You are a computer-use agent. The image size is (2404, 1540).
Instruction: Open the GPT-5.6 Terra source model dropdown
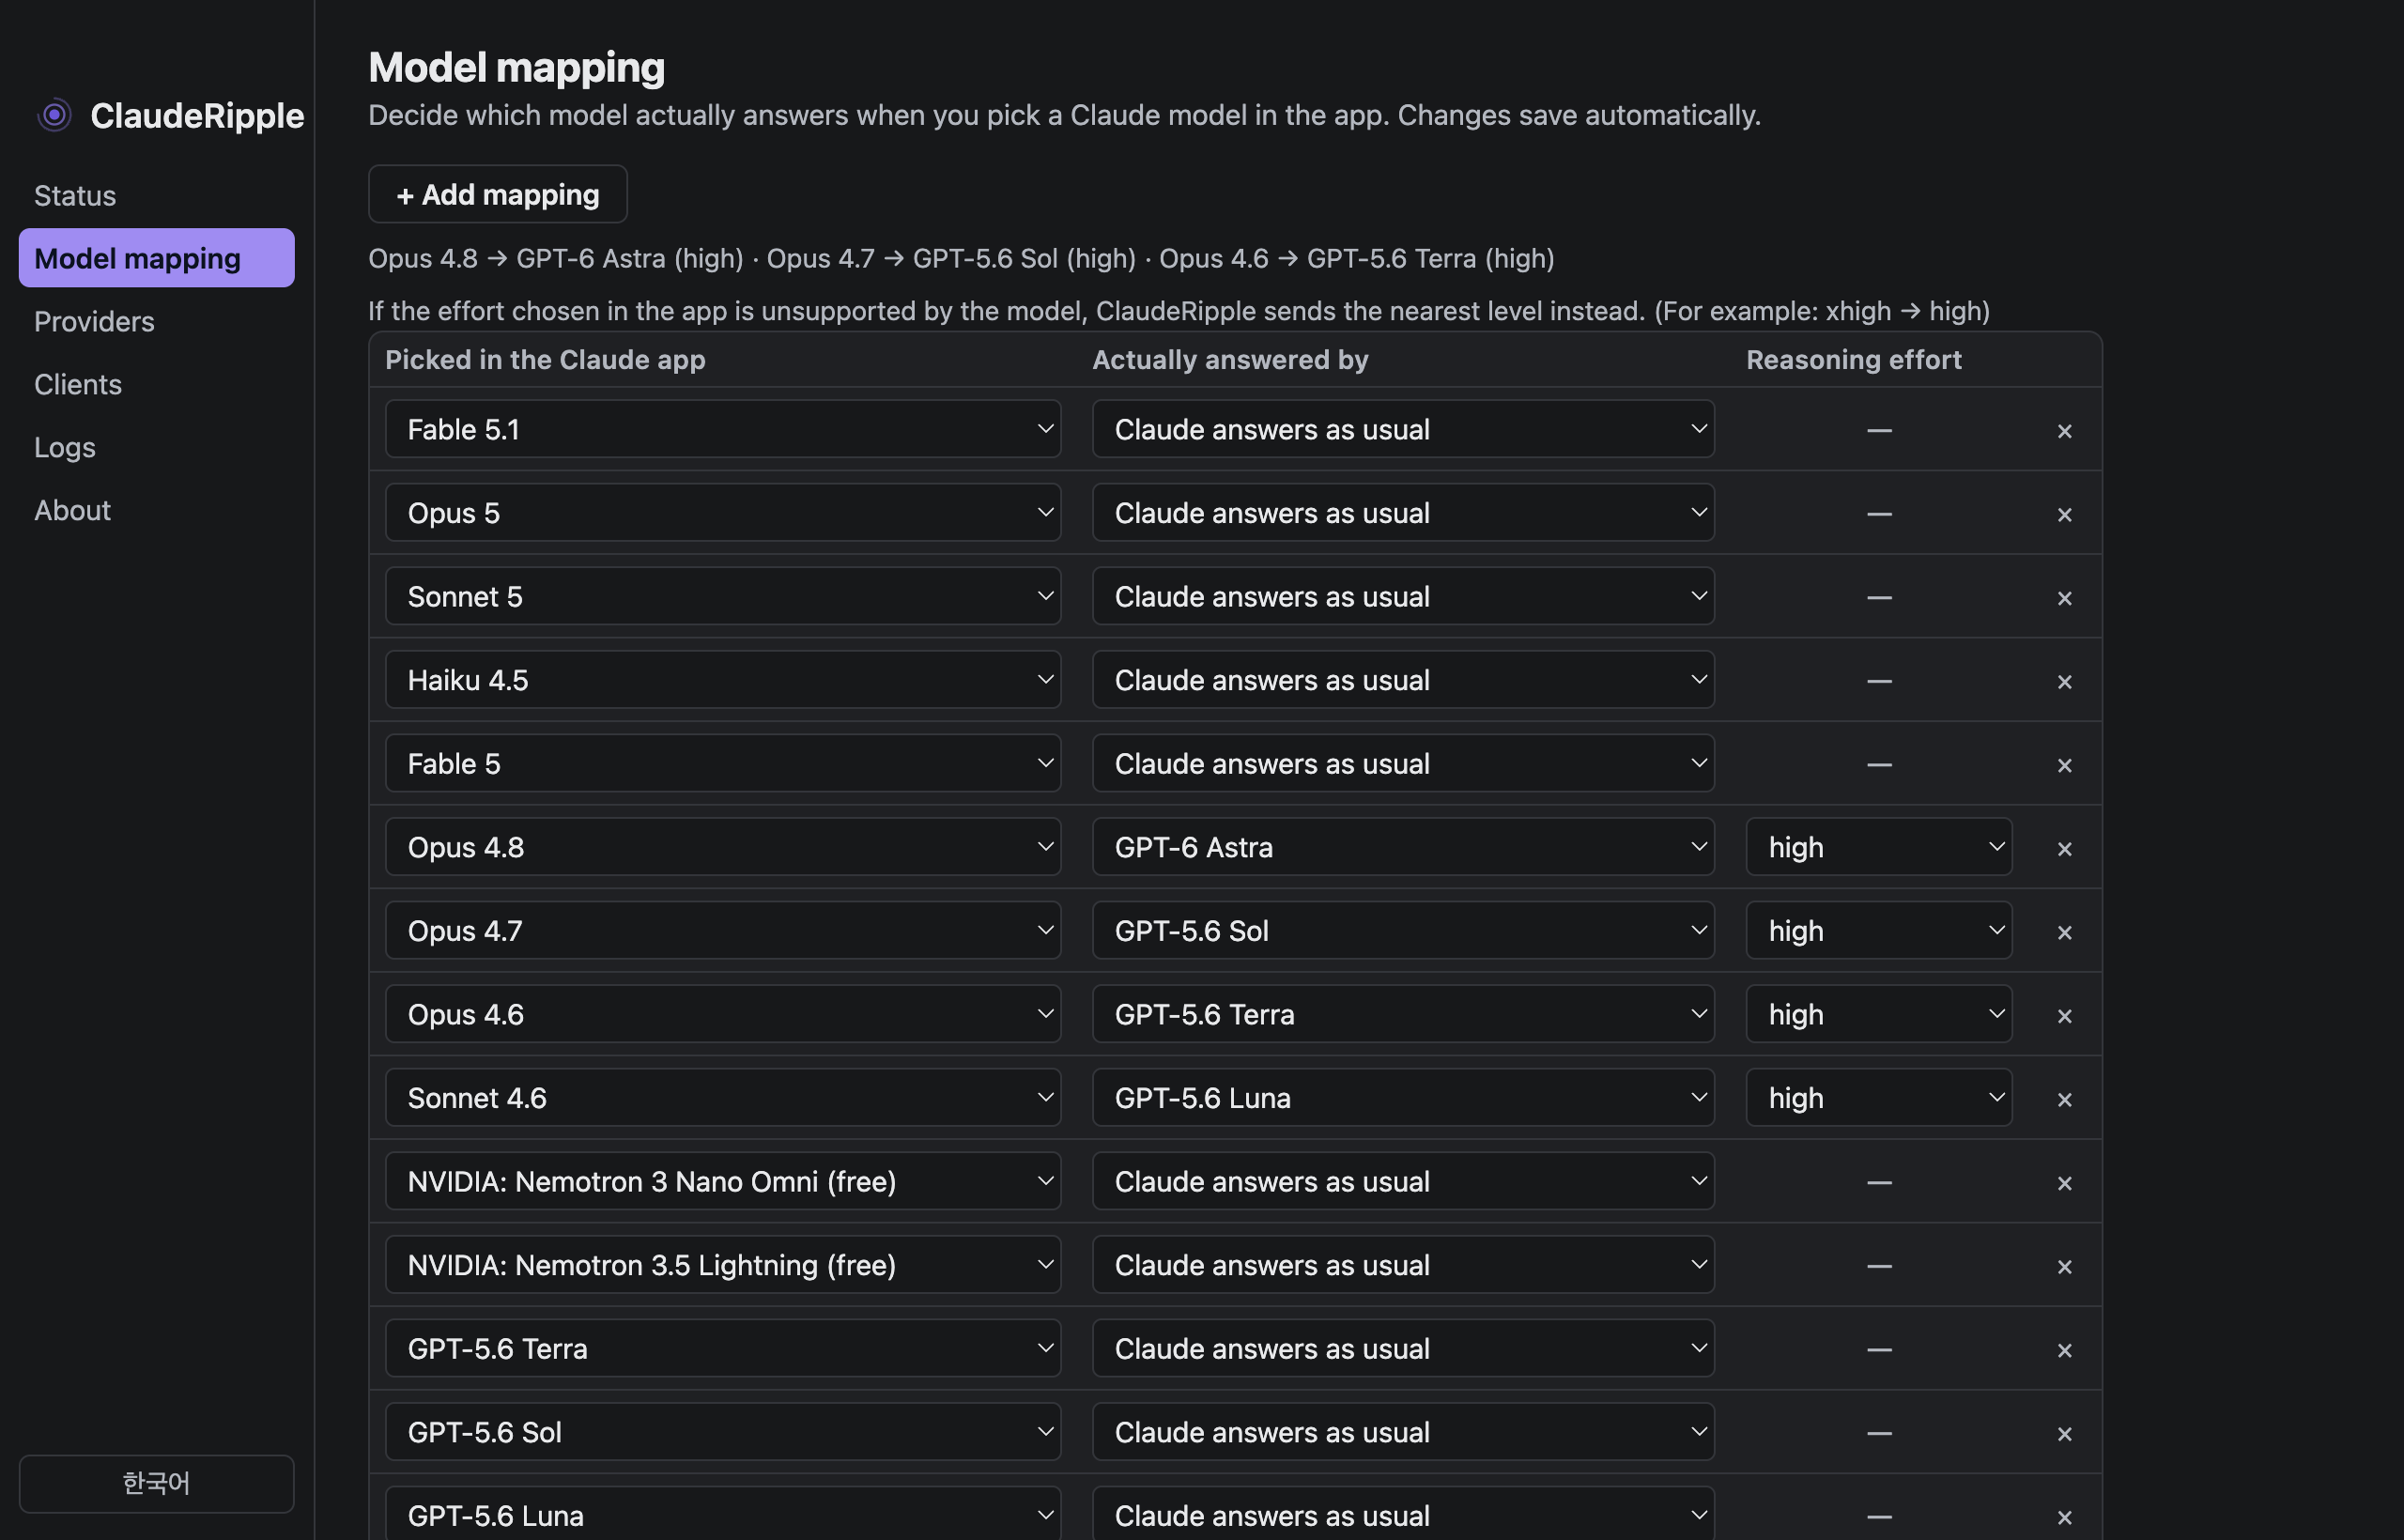click(x=722, y=1348)
